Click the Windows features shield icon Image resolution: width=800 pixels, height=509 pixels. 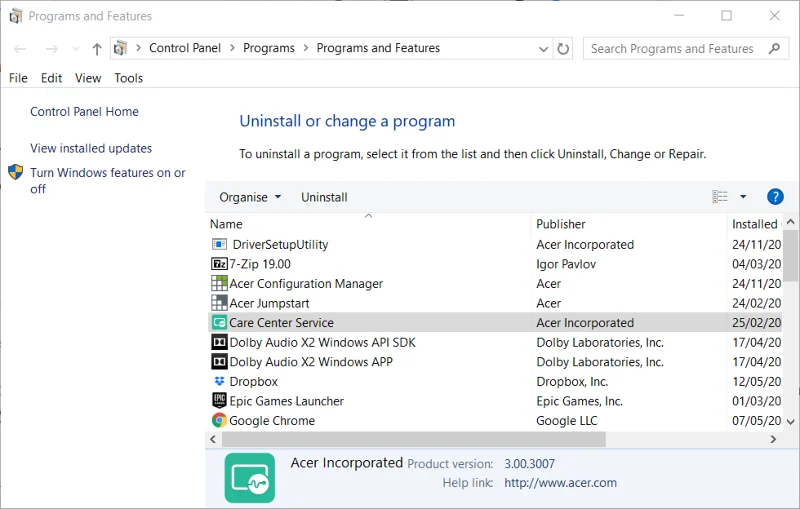pyautogui.click(x=16, y=172)
